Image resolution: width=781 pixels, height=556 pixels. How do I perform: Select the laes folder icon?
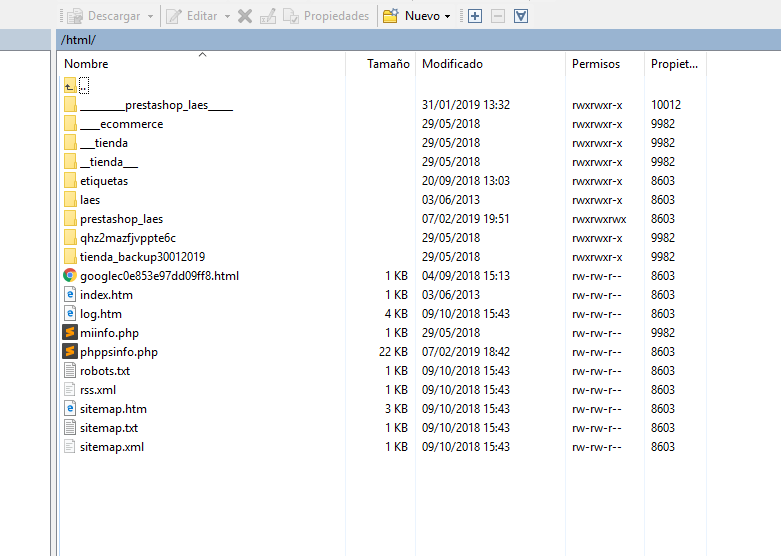(x=70, y=199)
